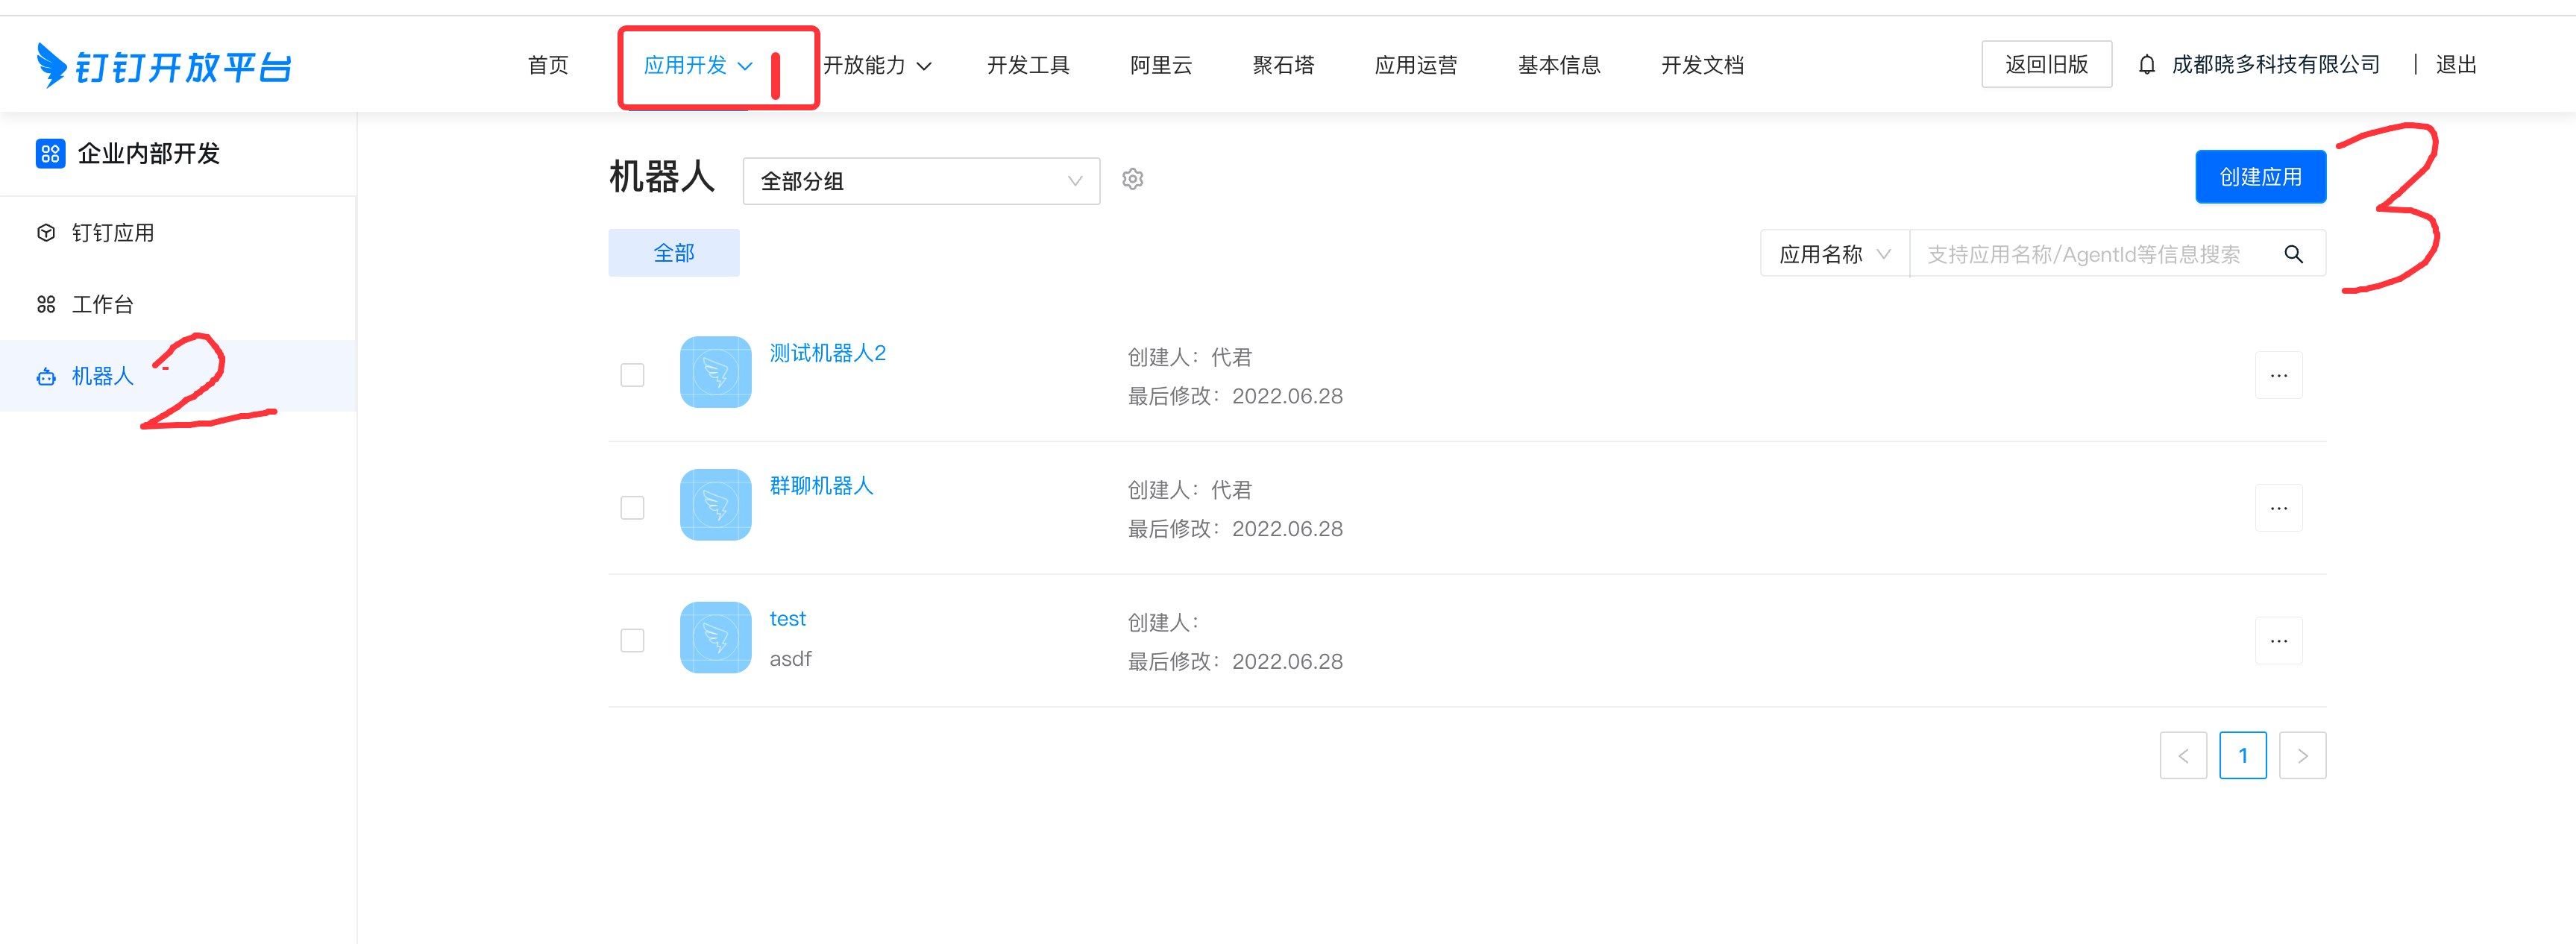Go to next page arrow
This screenshot has width=2576, height=944.
tap(2302, 755)
